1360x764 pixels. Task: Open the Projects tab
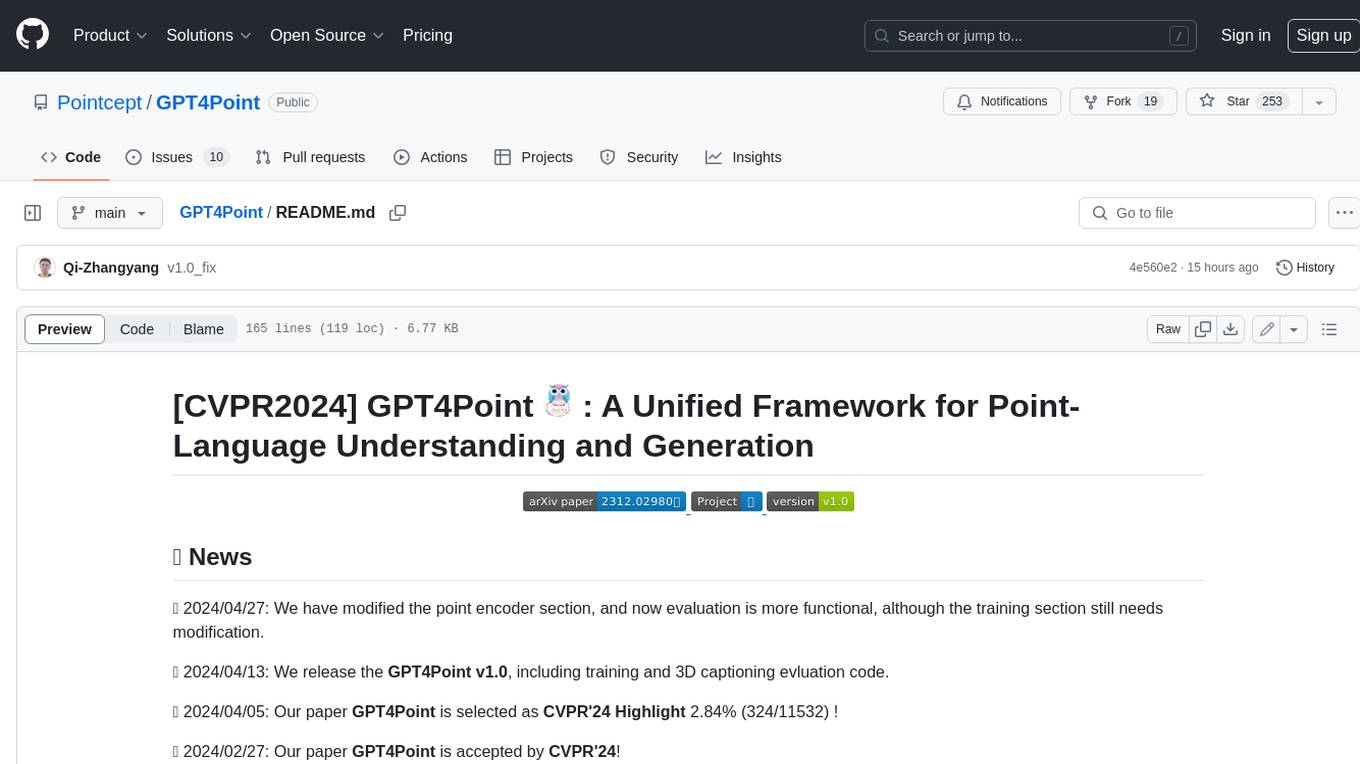tap(533, 157)
